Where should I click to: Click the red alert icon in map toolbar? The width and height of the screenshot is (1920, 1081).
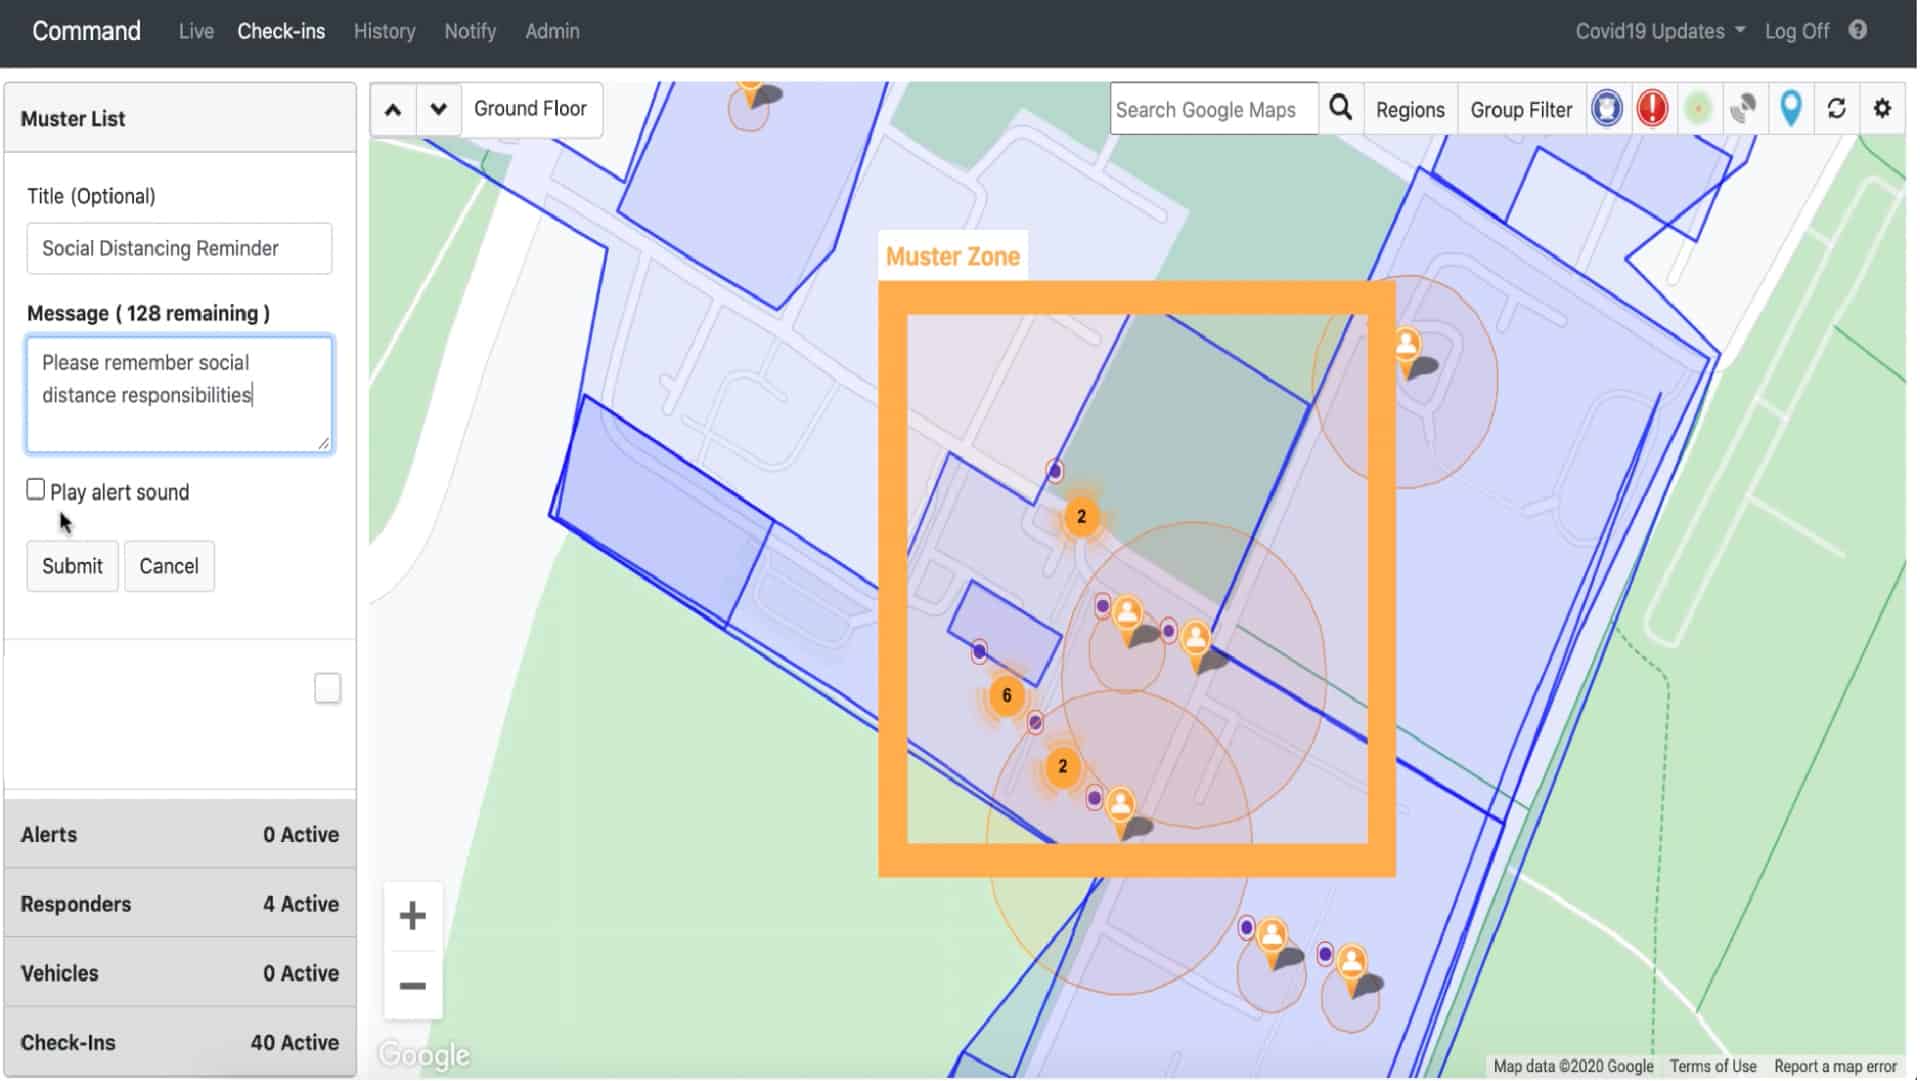pos(1652,109)
